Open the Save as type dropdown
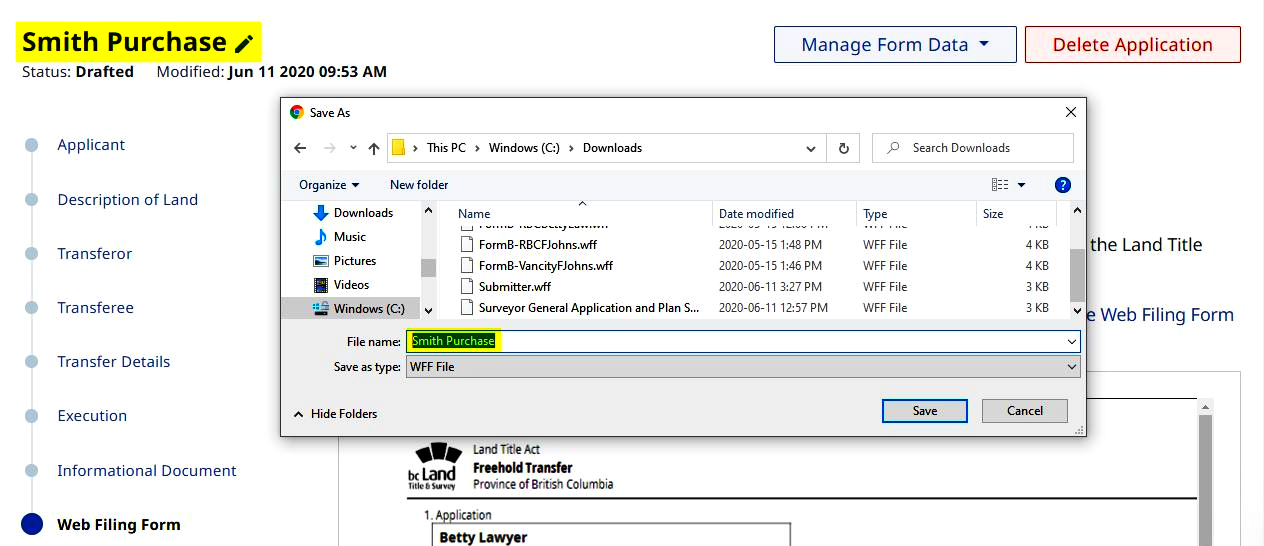This screenshot has height=546, width=1264. (x=743, y=367)
